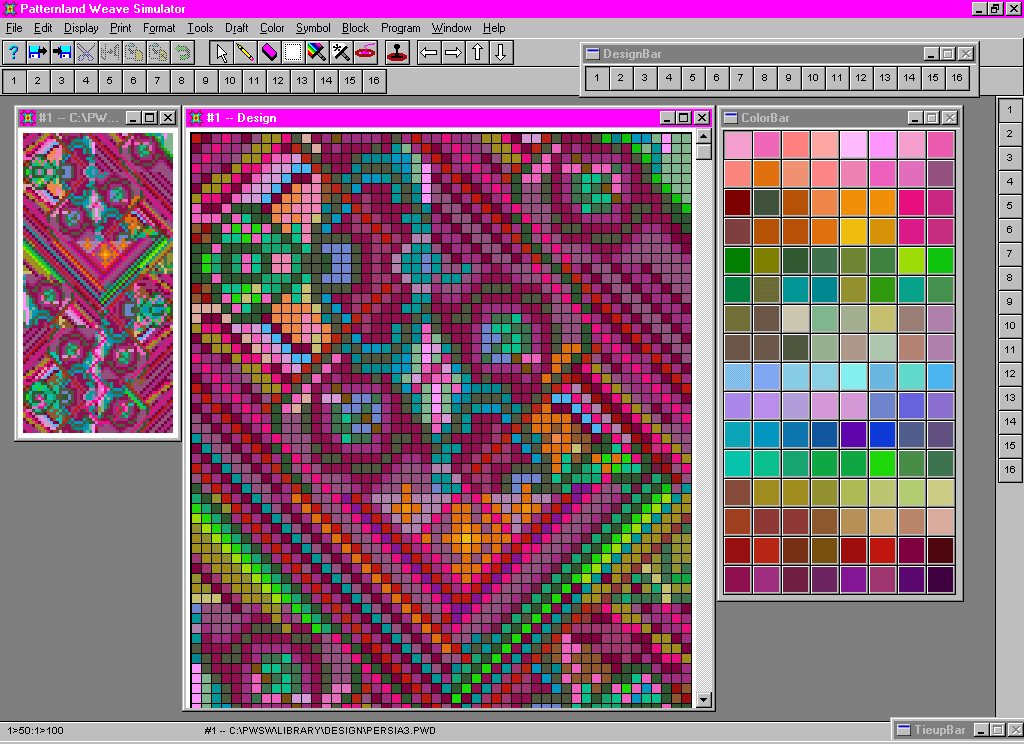Open the Format menu

[x=159, y=28]
